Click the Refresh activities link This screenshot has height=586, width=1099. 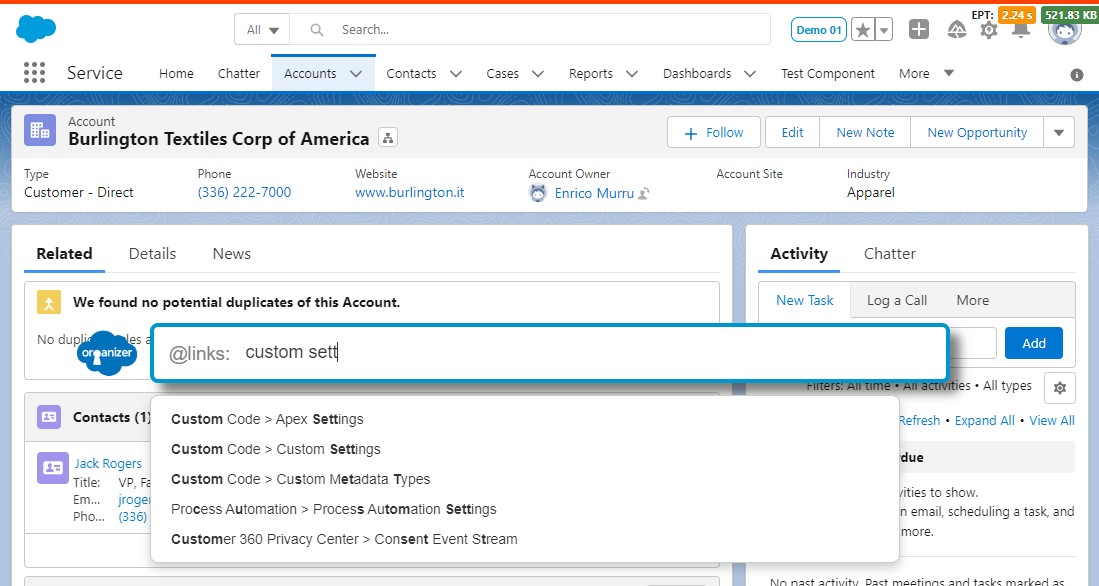pyautogui.click(x=919, y=421)
